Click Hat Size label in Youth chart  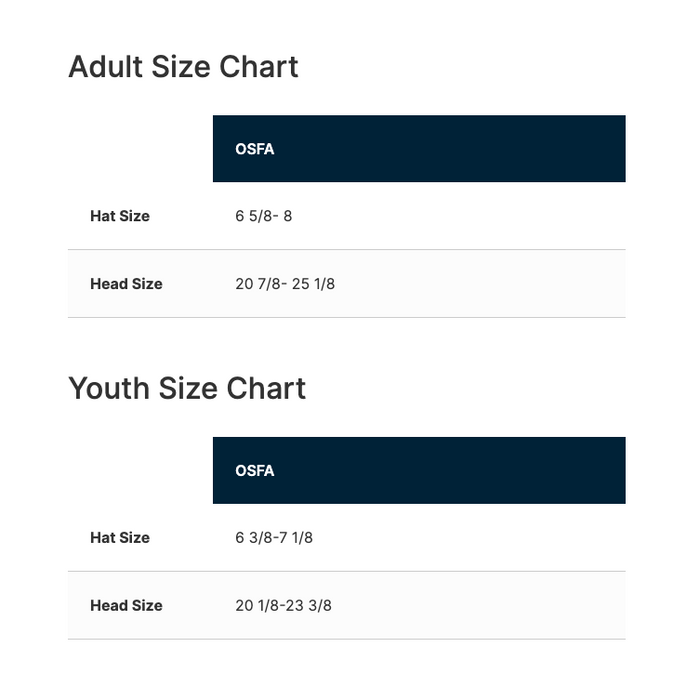coord(120,538)
